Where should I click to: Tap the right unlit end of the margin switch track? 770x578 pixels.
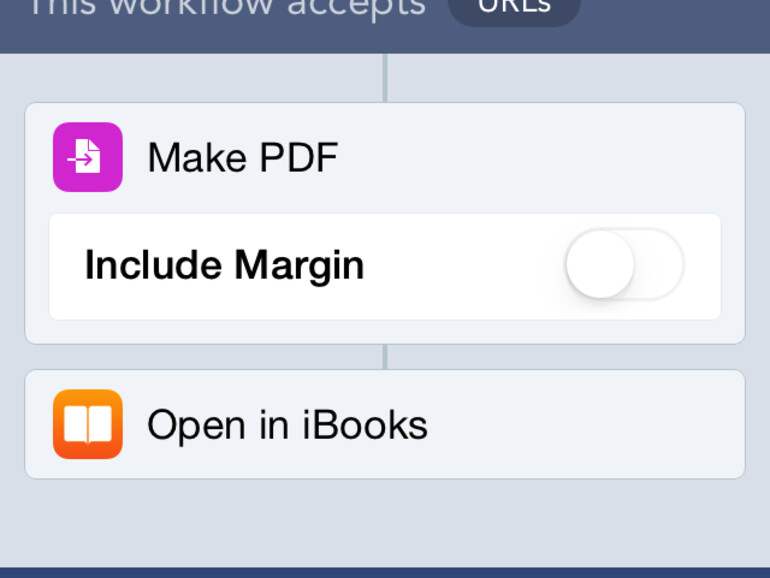tap(662, 265)
